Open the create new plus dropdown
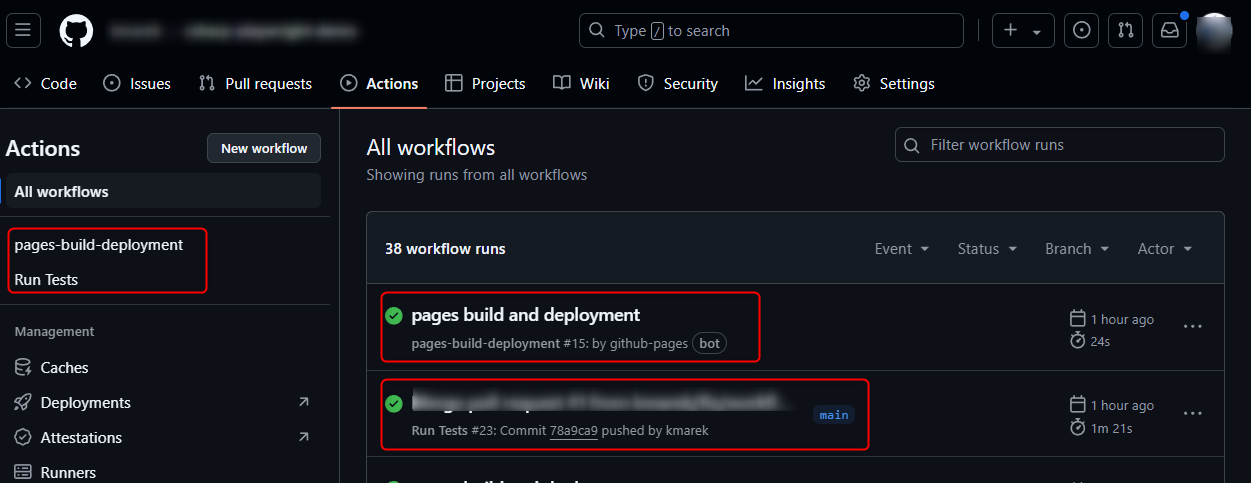 (1022, 31)
